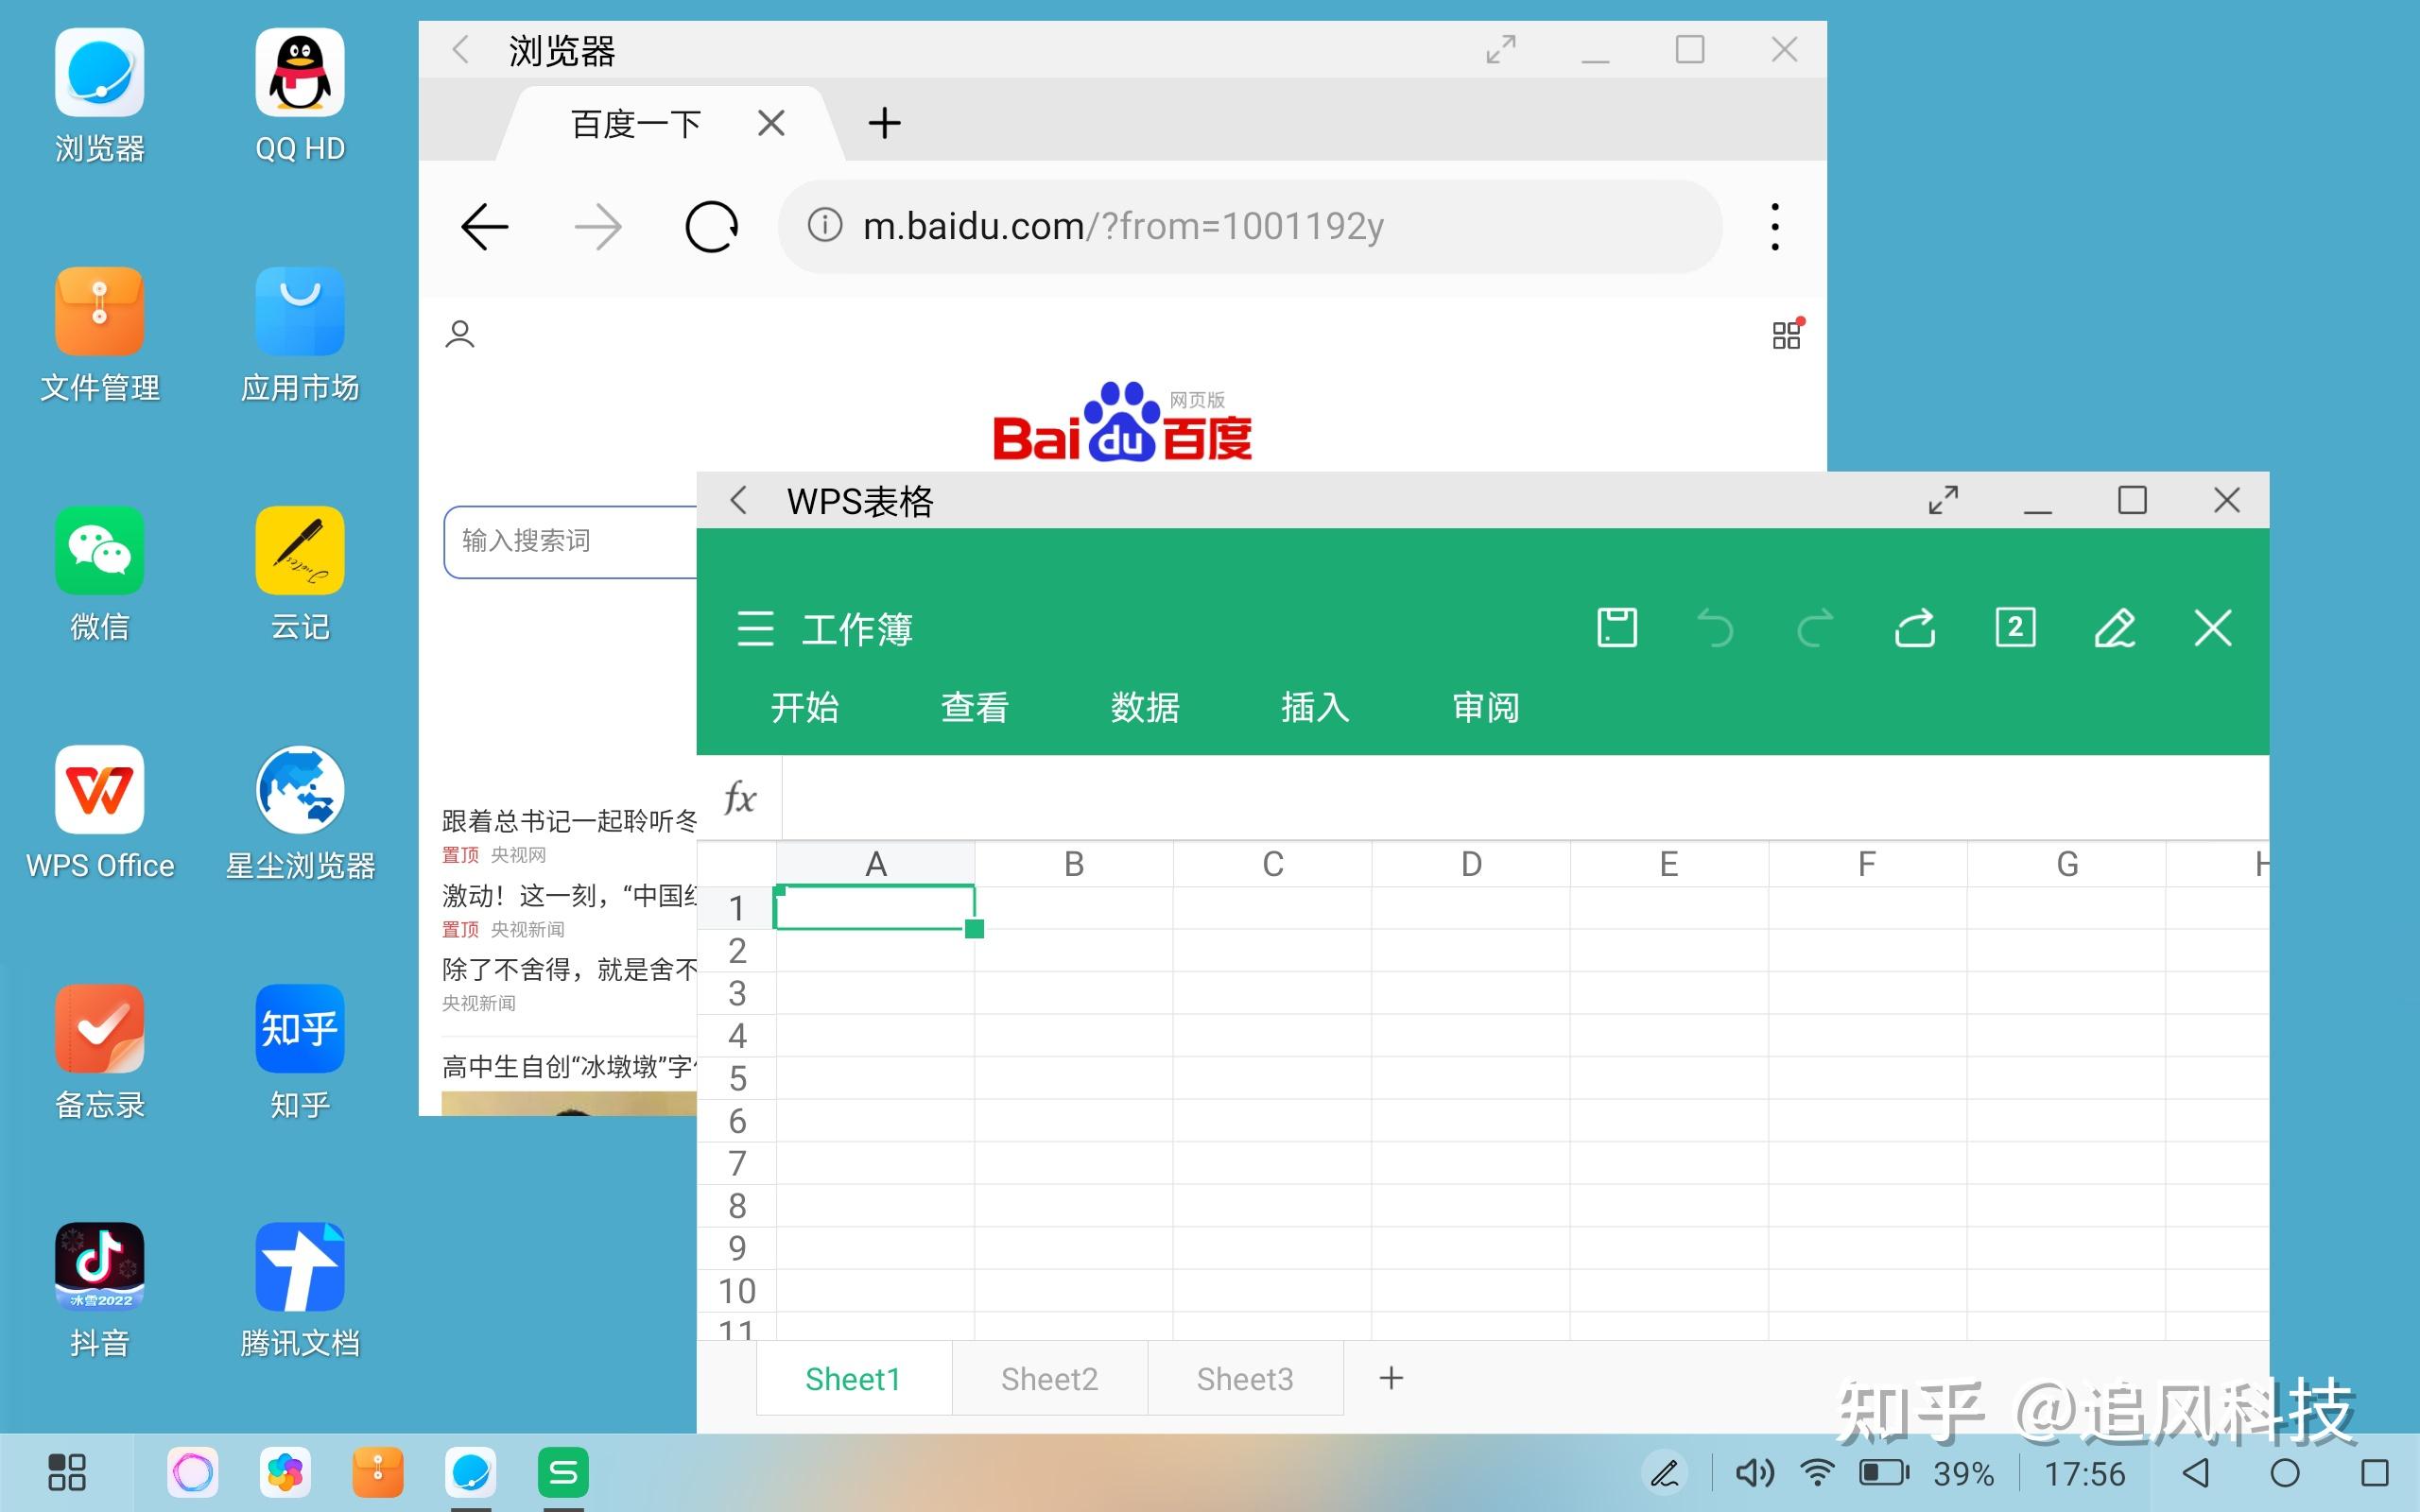Select the 百度一下 browser tab
This screenshot has width=2420, height=1512.
(x=636, y=124)
